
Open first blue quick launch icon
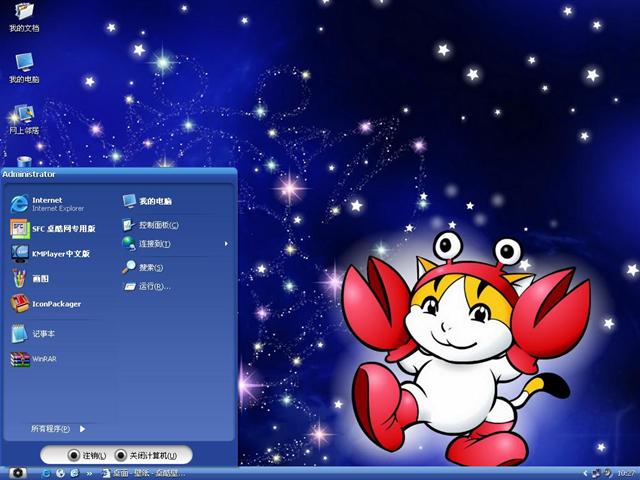click(x=46, y=473)
